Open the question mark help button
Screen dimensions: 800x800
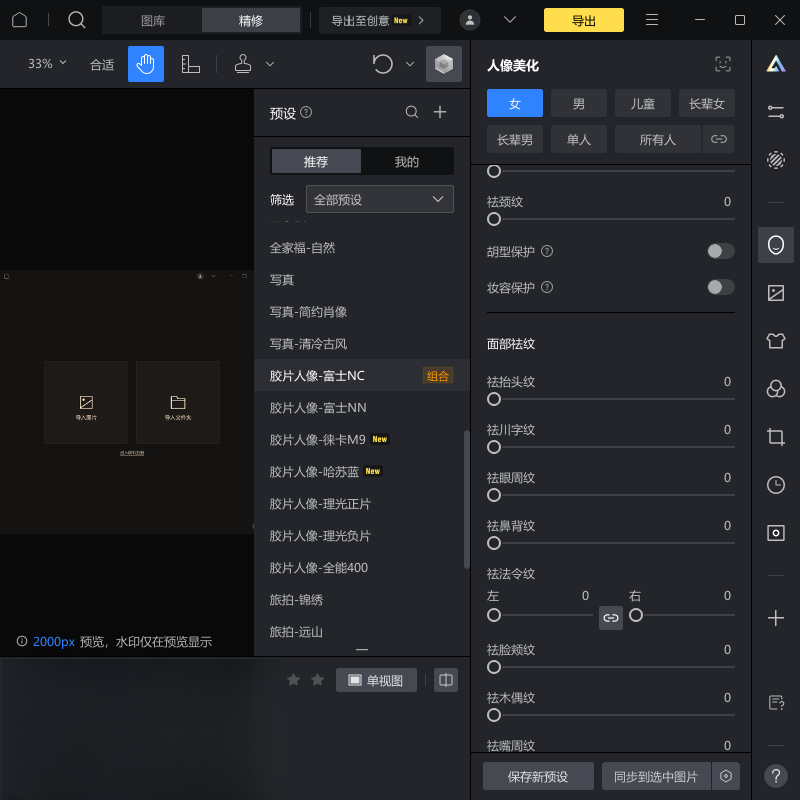pos(776,776)
